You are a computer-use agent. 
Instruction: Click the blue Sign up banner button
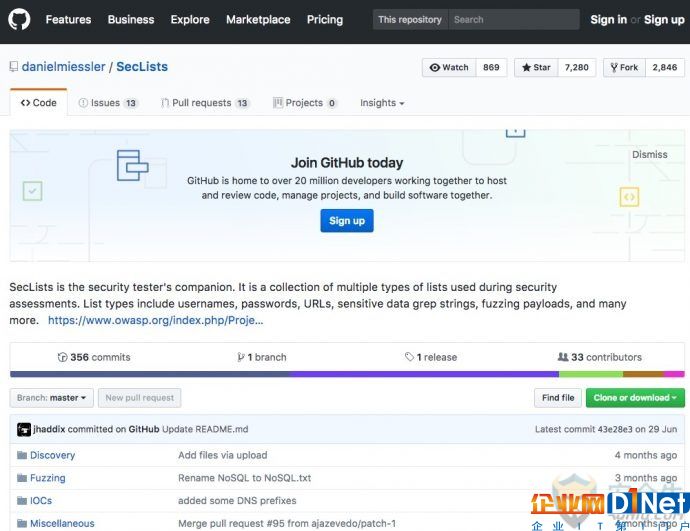click(x=347, y=220)
